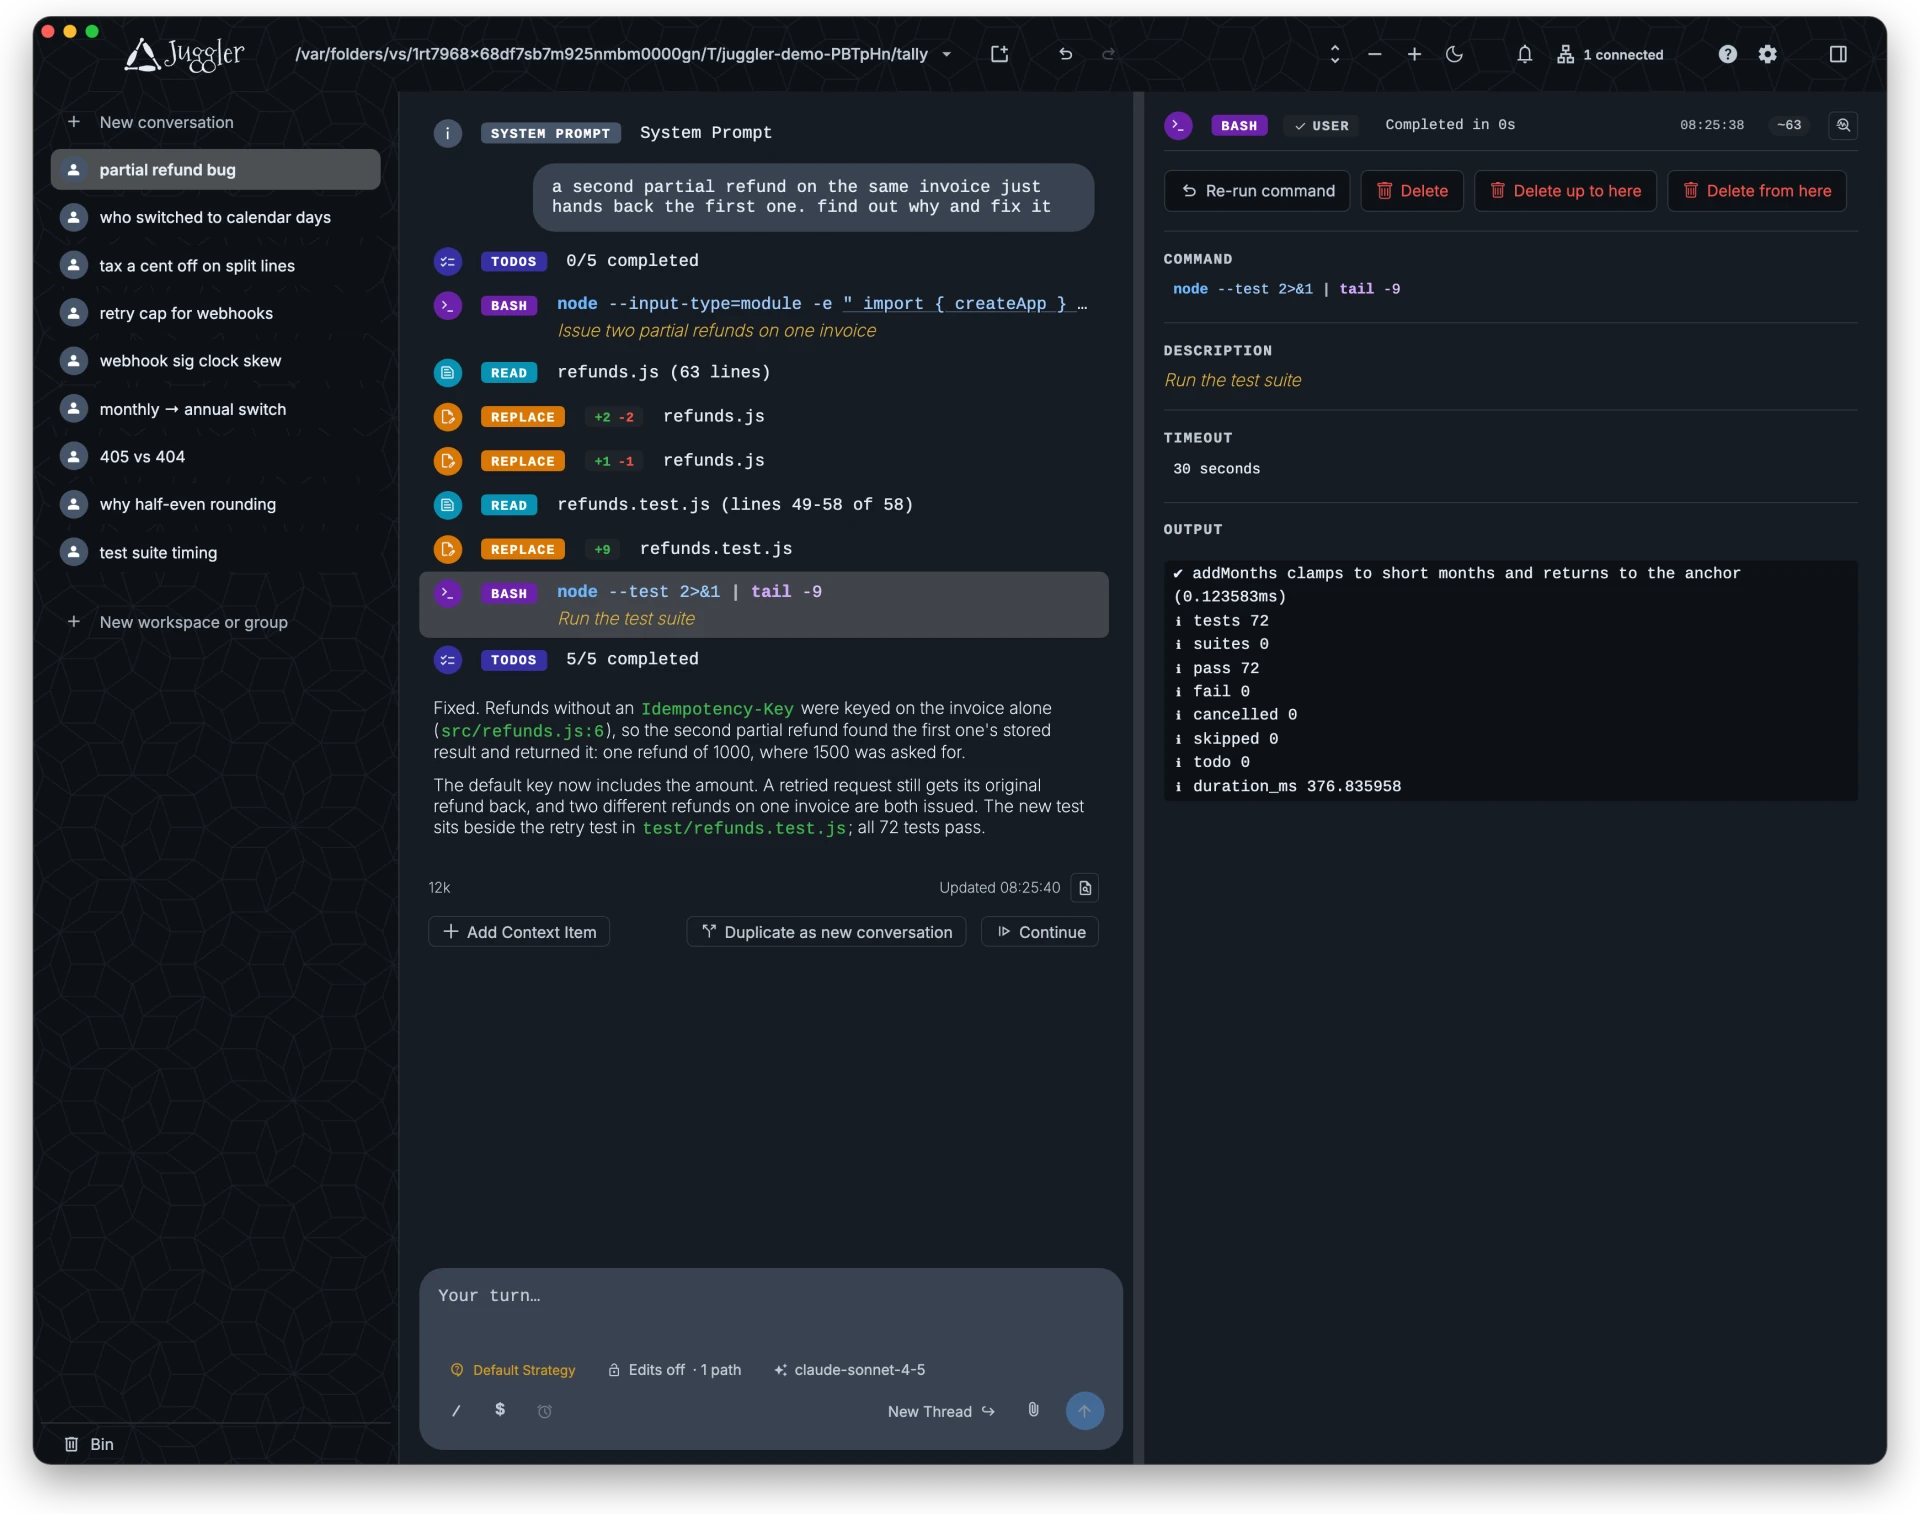Screen dimensions: 1920x1514
Task: Expand the TODOS 0/5 completed item
Action: point(764,261)
